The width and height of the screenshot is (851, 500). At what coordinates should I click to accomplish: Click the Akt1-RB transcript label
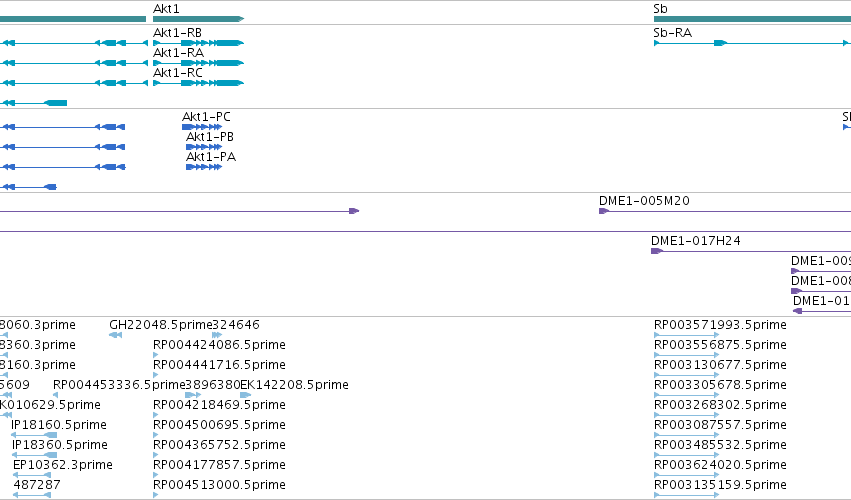pyautogui.click(x=177, y=33)
